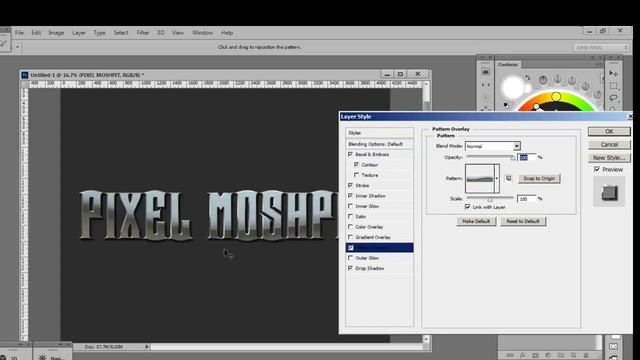Open tool preset picker arrow in options bar
This screenshot has width=640, height=360.
pos(18,47)
